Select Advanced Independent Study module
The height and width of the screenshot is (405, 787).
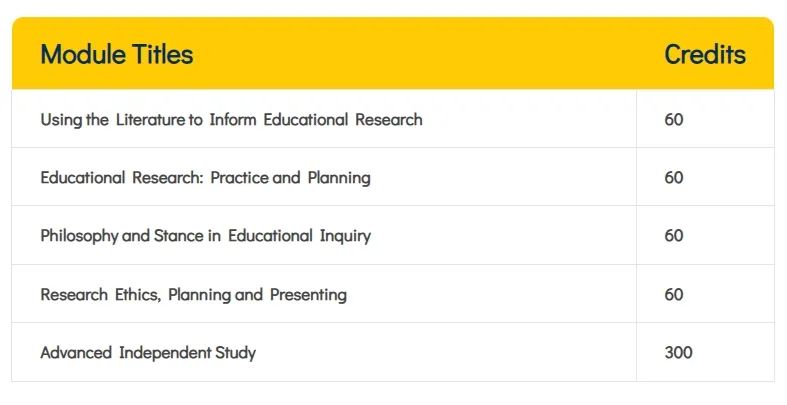148,352
